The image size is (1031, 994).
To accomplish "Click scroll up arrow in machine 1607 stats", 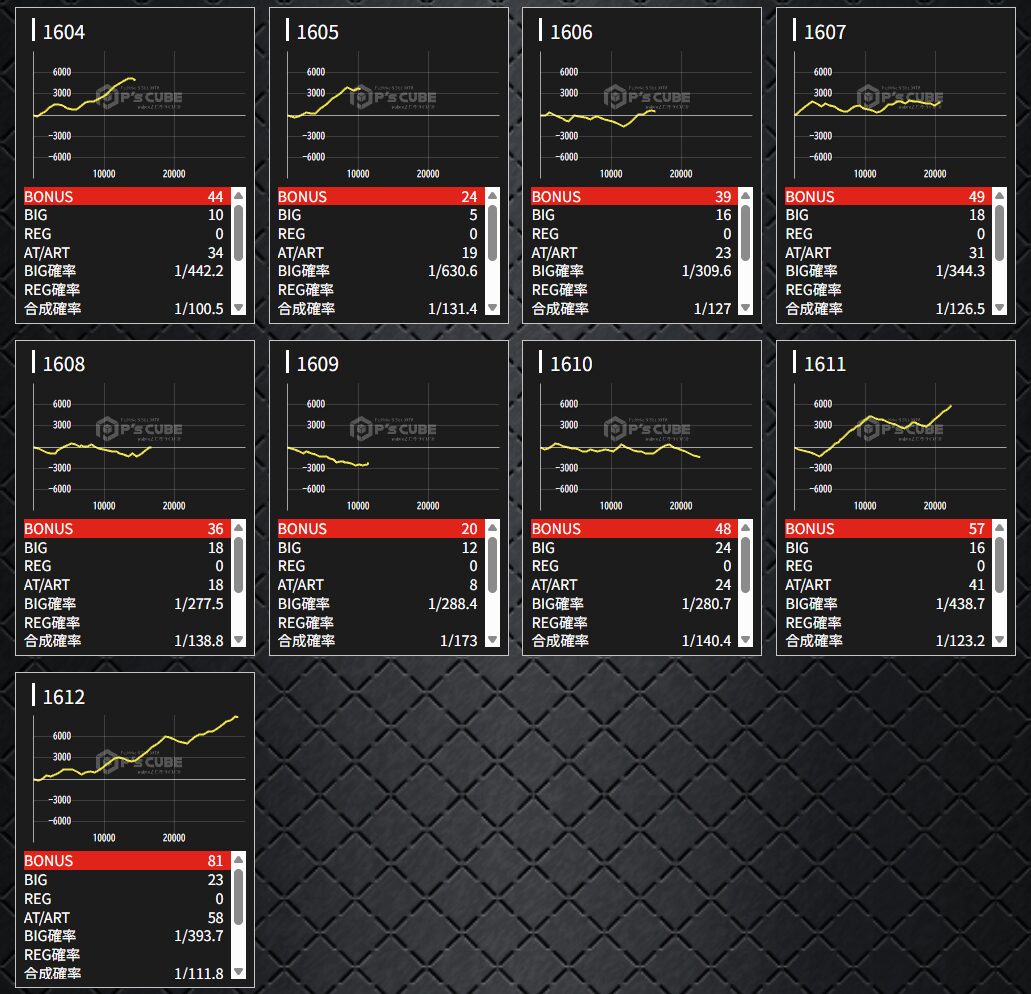I will 999,195.
